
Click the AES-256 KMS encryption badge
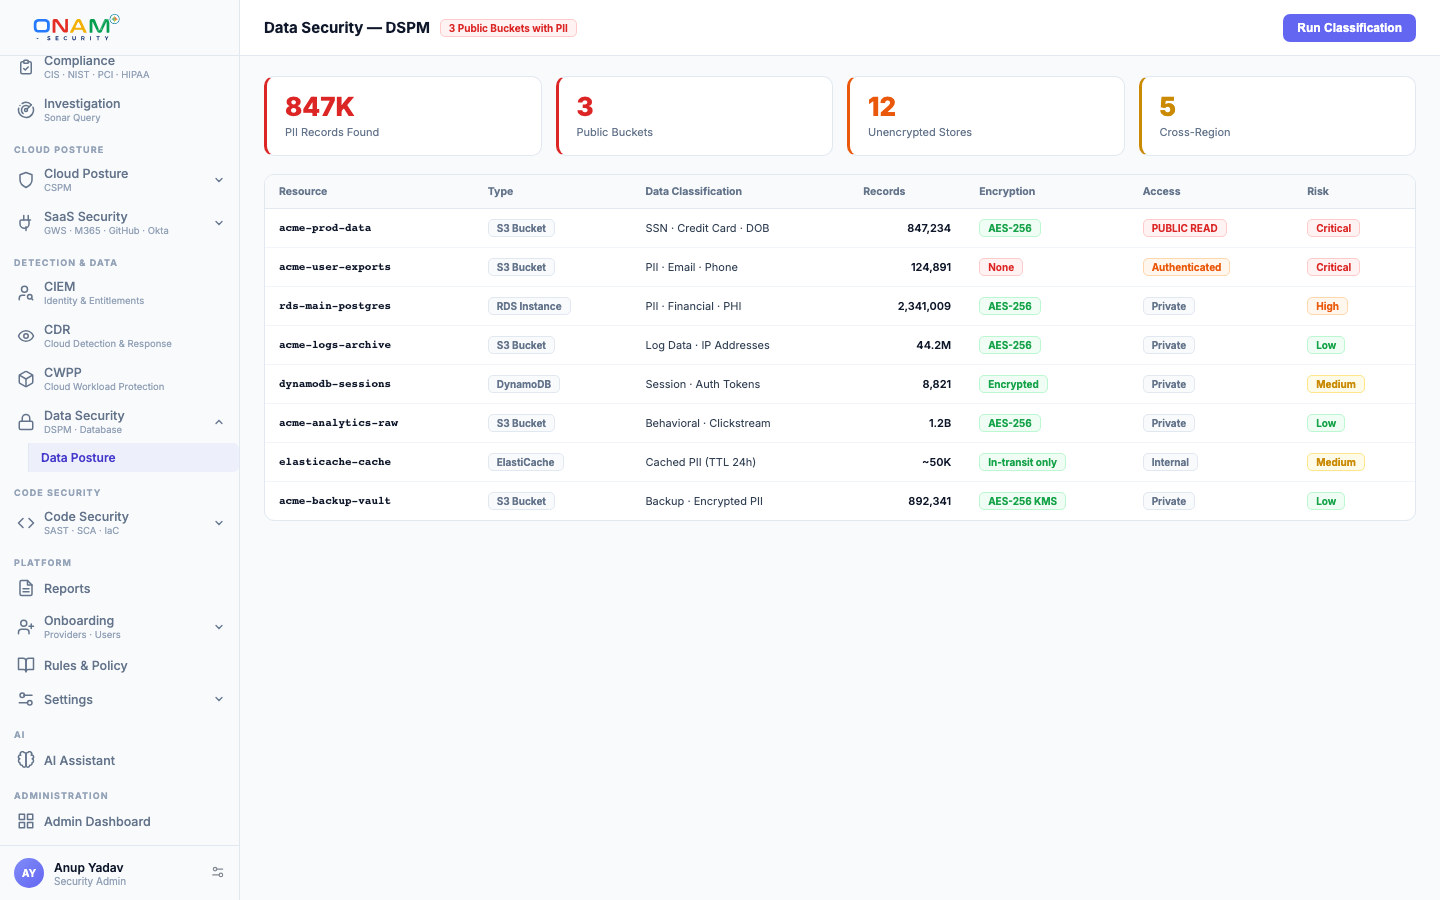(x=1022, y=501)
